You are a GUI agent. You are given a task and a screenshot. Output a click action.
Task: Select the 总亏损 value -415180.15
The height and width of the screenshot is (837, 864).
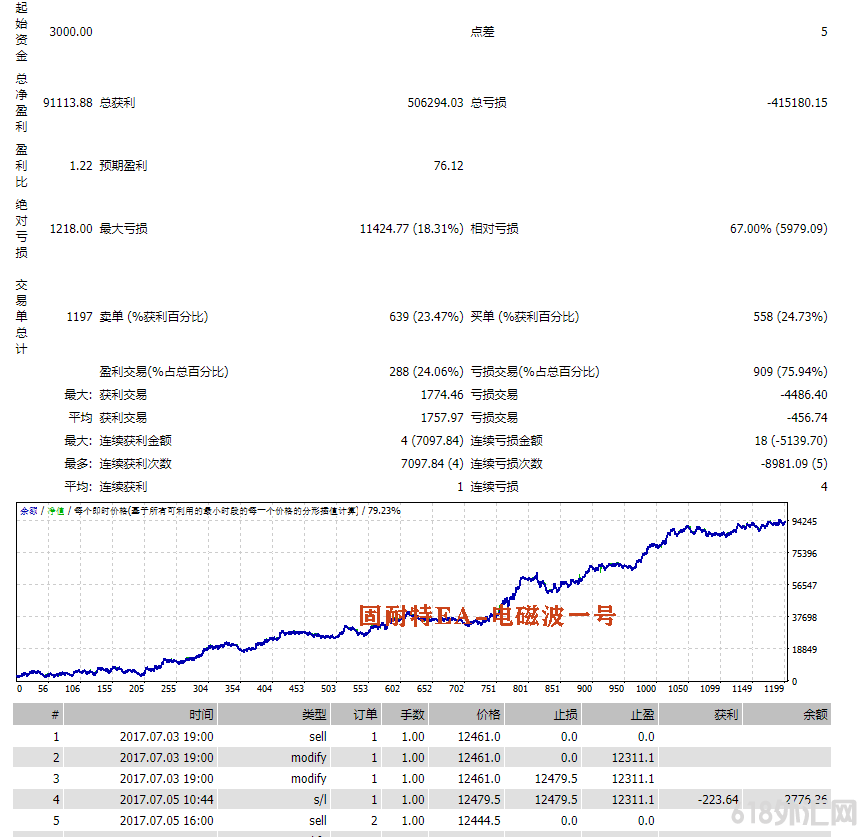click(797, 102)
